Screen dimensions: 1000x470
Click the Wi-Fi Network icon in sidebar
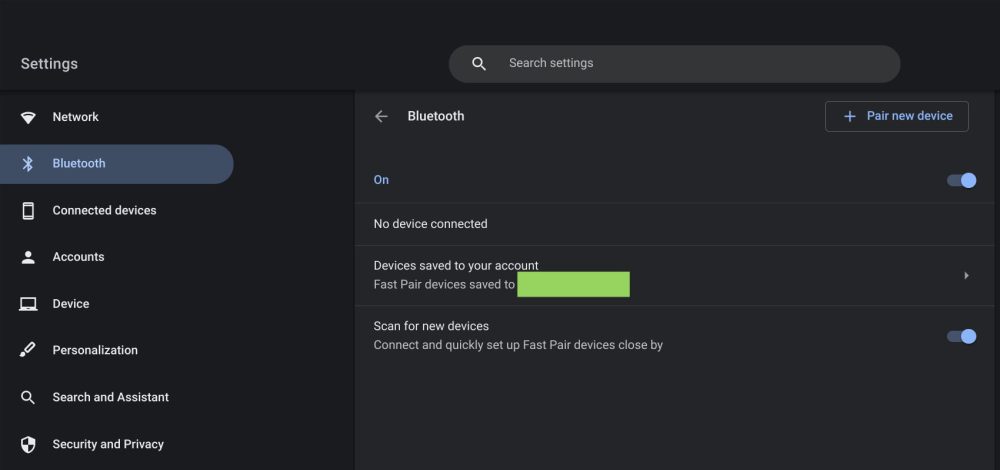click(28, 117)
